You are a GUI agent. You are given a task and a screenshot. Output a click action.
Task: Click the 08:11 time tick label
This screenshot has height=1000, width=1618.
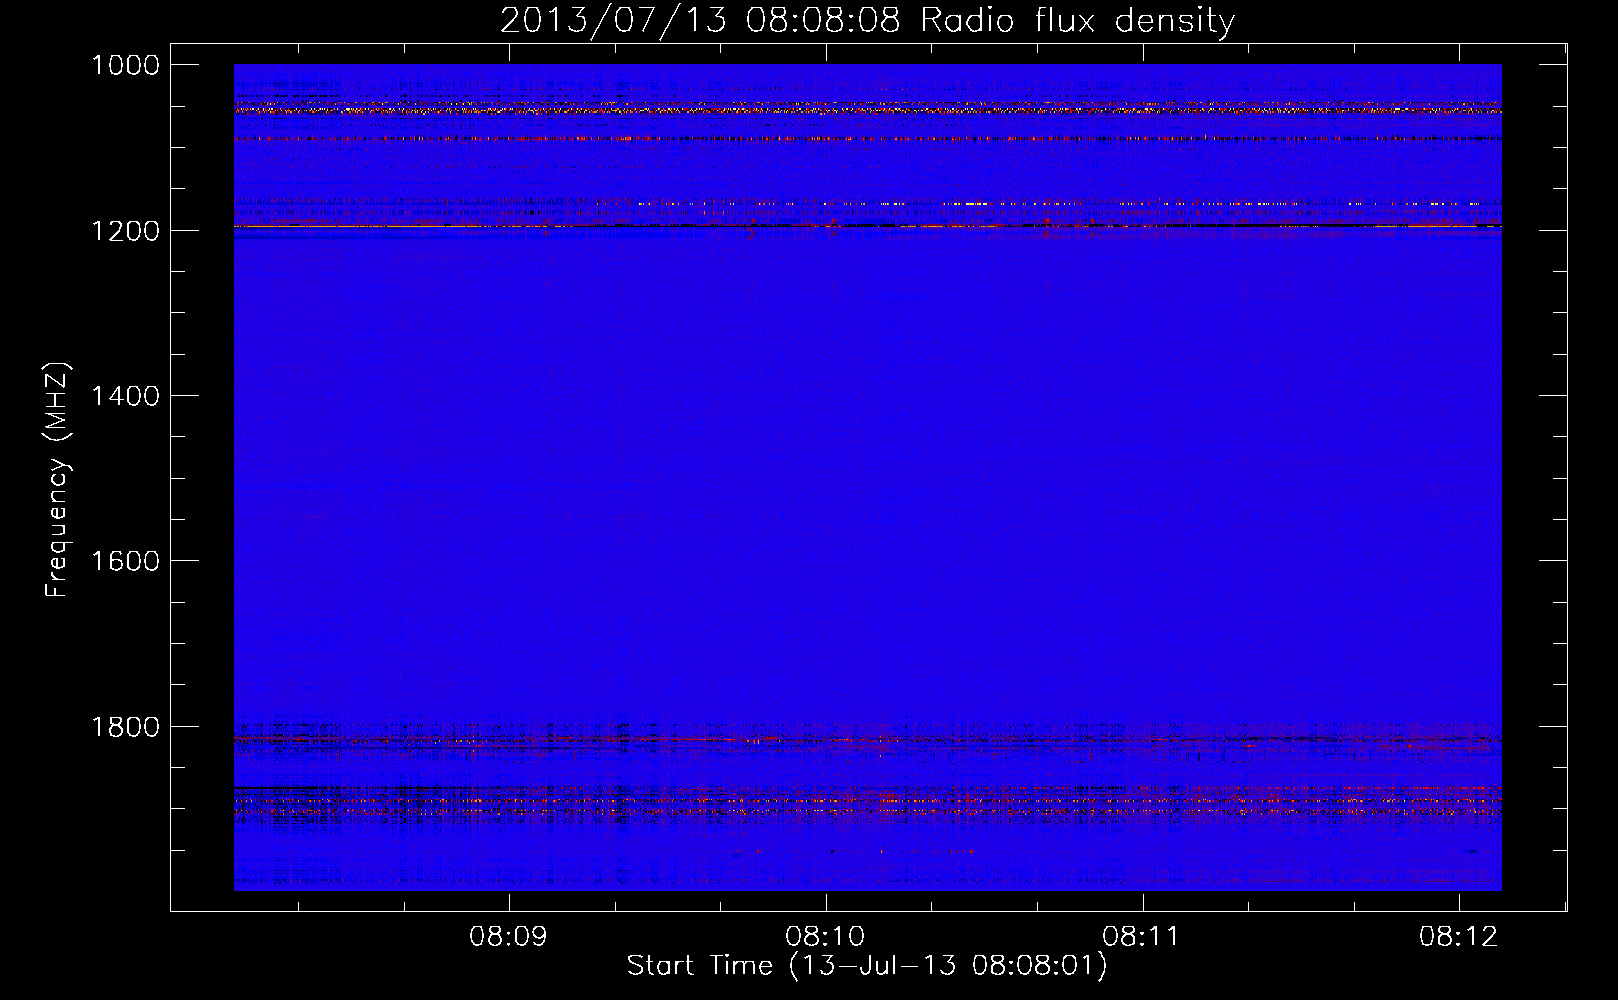[1141, 937]
